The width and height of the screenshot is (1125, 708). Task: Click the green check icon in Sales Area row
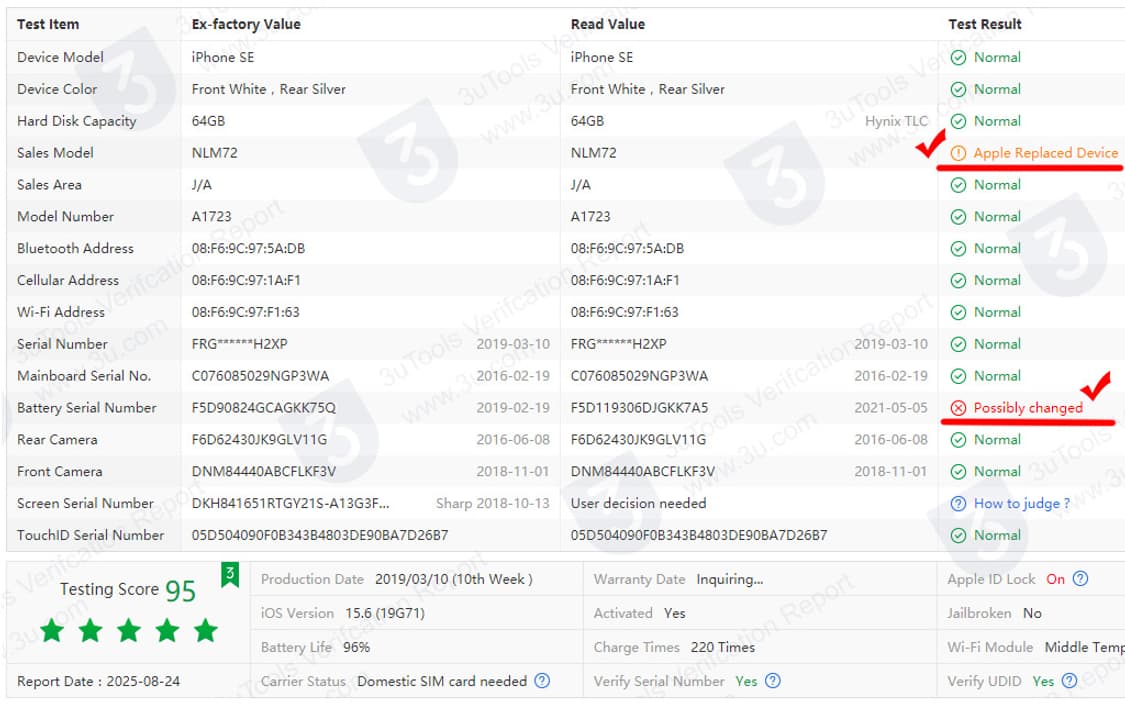pos(958,185)
